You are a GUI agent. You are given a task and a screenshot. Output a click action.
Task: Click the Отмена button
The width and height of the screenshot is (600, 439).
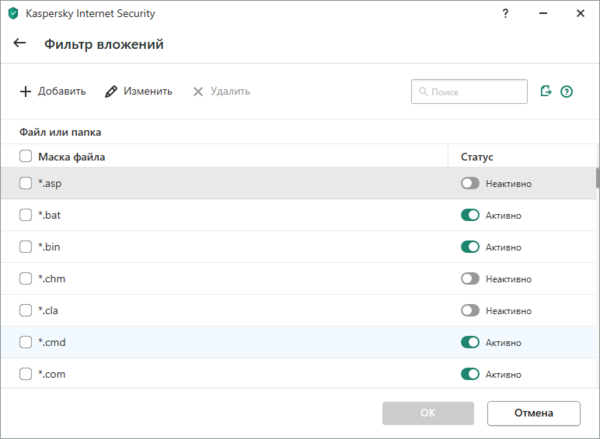click(534, 412)
